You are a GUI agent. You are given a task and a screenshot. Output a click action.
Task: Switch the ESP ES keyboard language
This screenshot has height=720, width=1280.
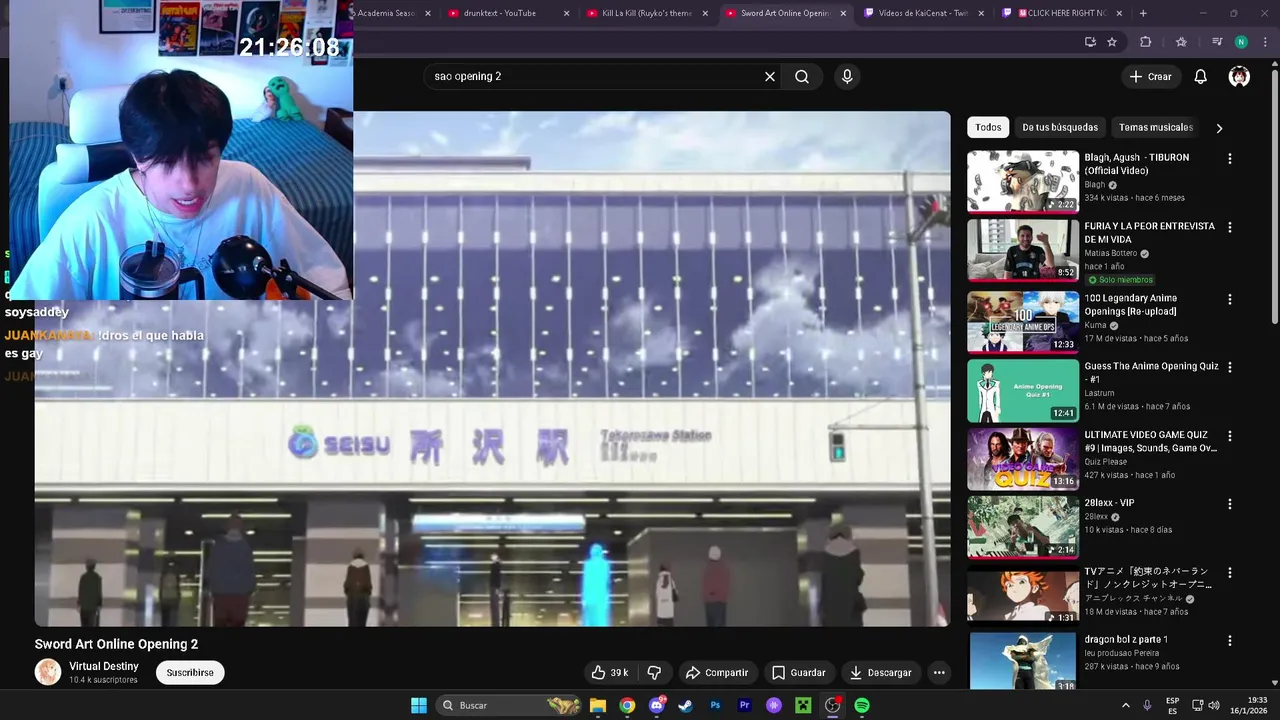(x=1172, y=705)
